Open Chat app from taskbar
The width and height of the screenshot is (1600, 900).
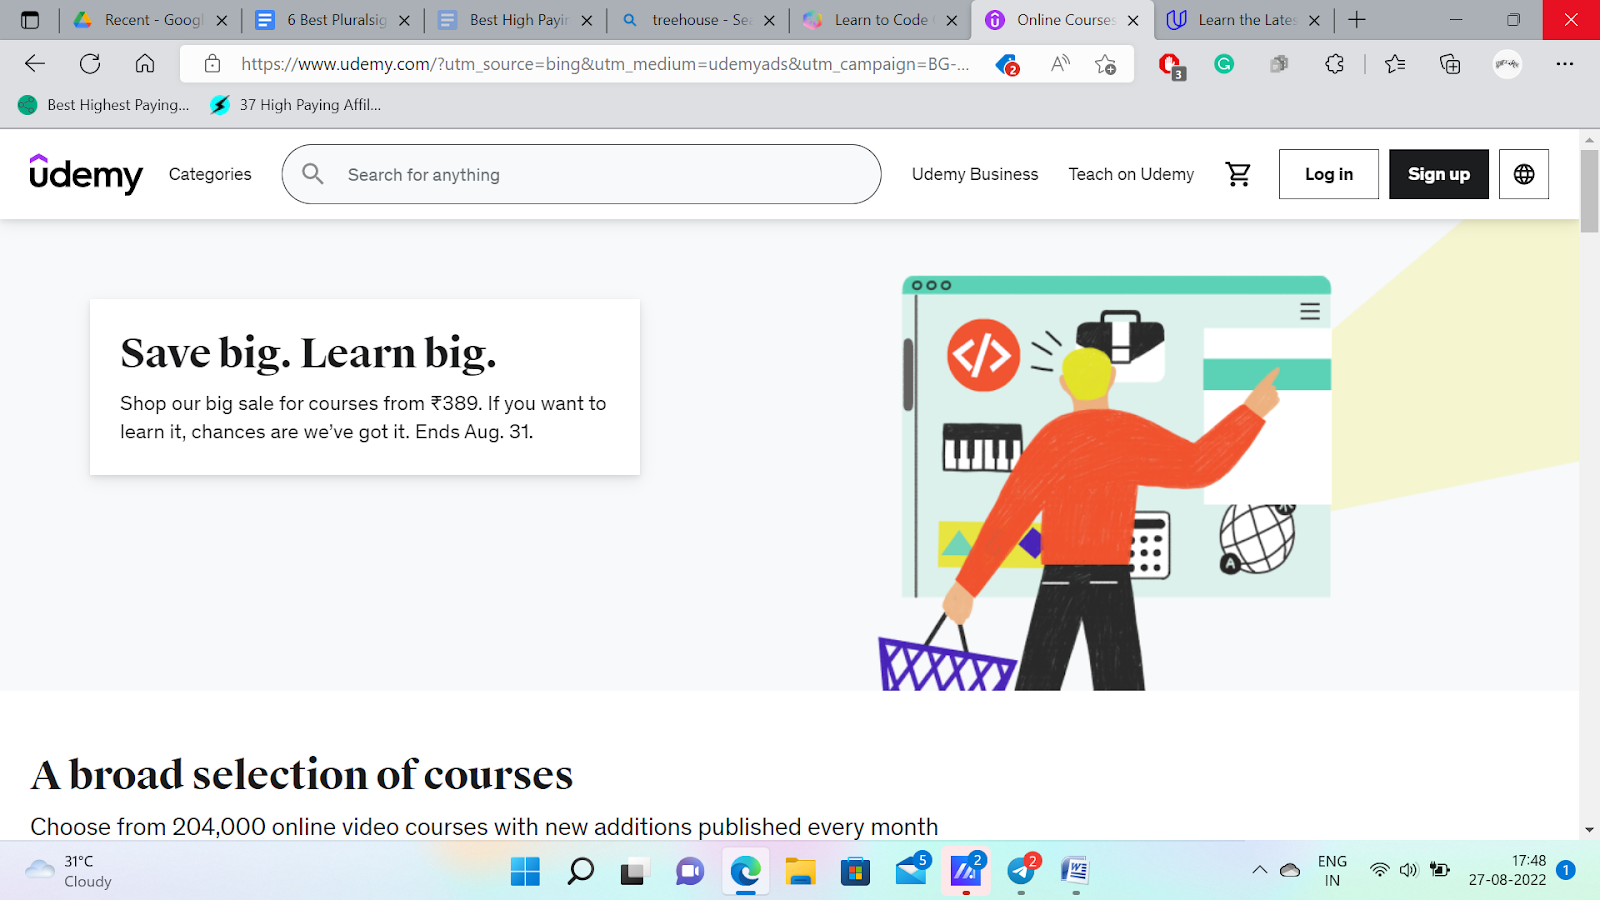tap(690, 872)
